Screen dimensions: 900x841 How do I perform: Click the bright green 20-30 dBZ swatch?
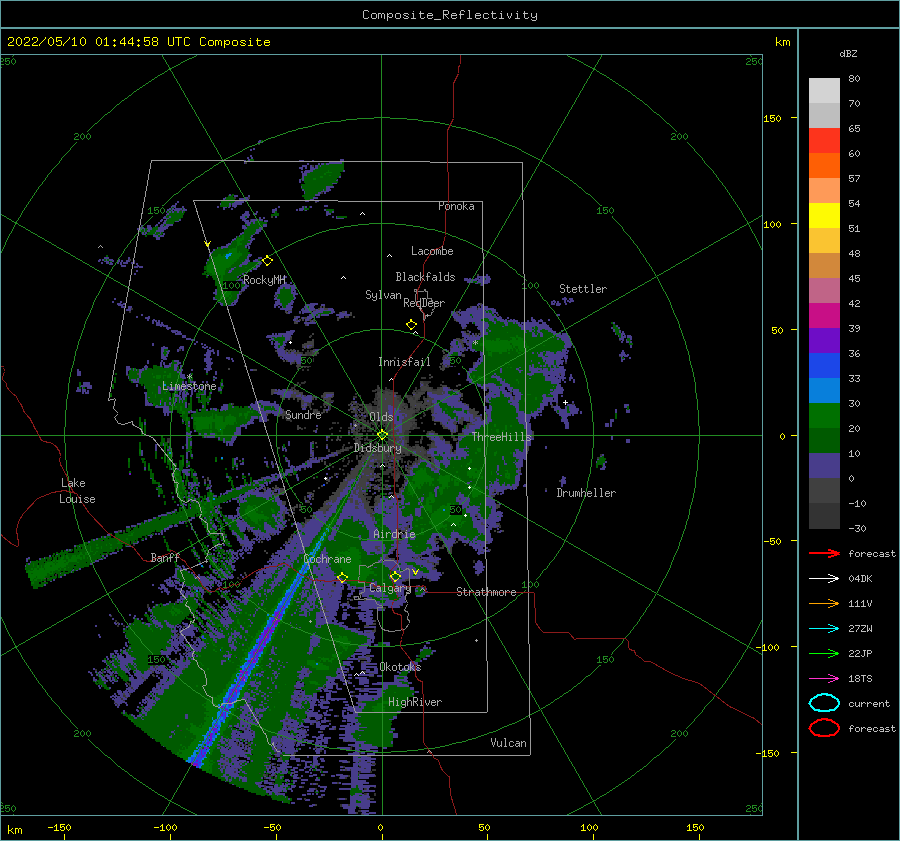click(x=824, y=416)
